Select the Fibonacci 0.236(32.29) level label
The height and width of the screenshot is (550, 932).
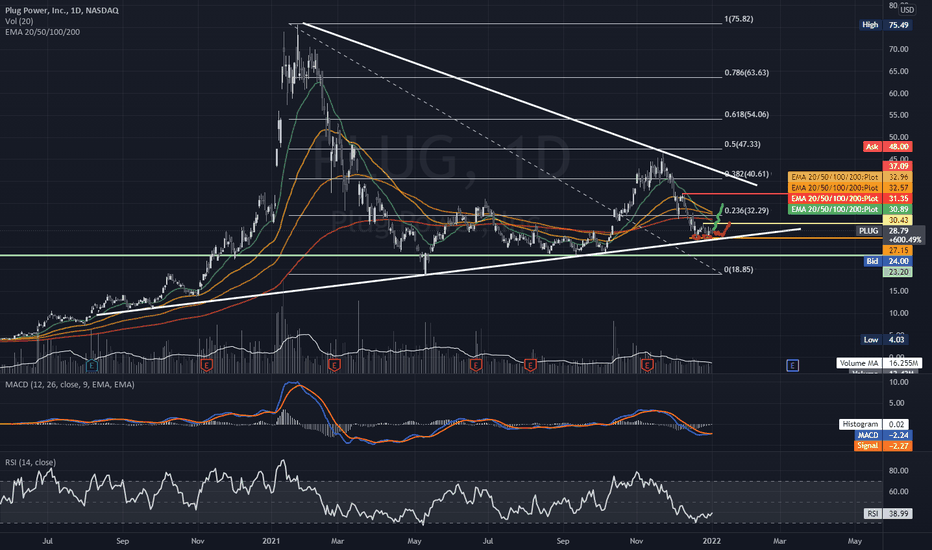(746, 210)
